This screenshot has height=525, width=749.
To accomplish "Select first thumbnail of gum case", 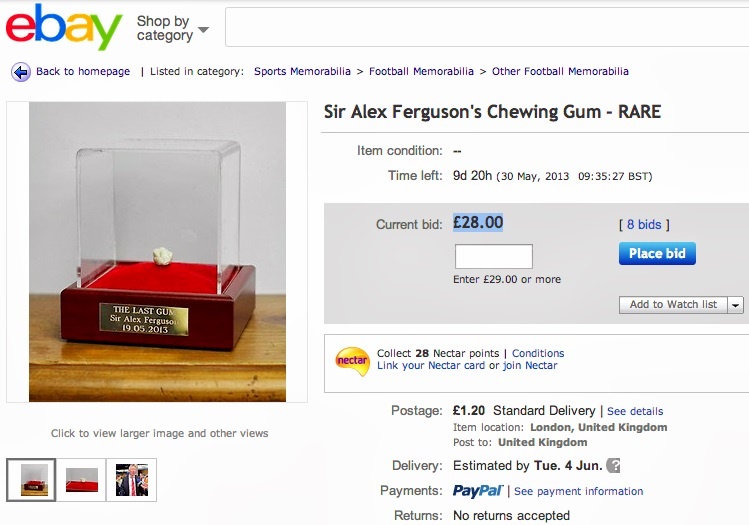I will [x=31, y=480].
